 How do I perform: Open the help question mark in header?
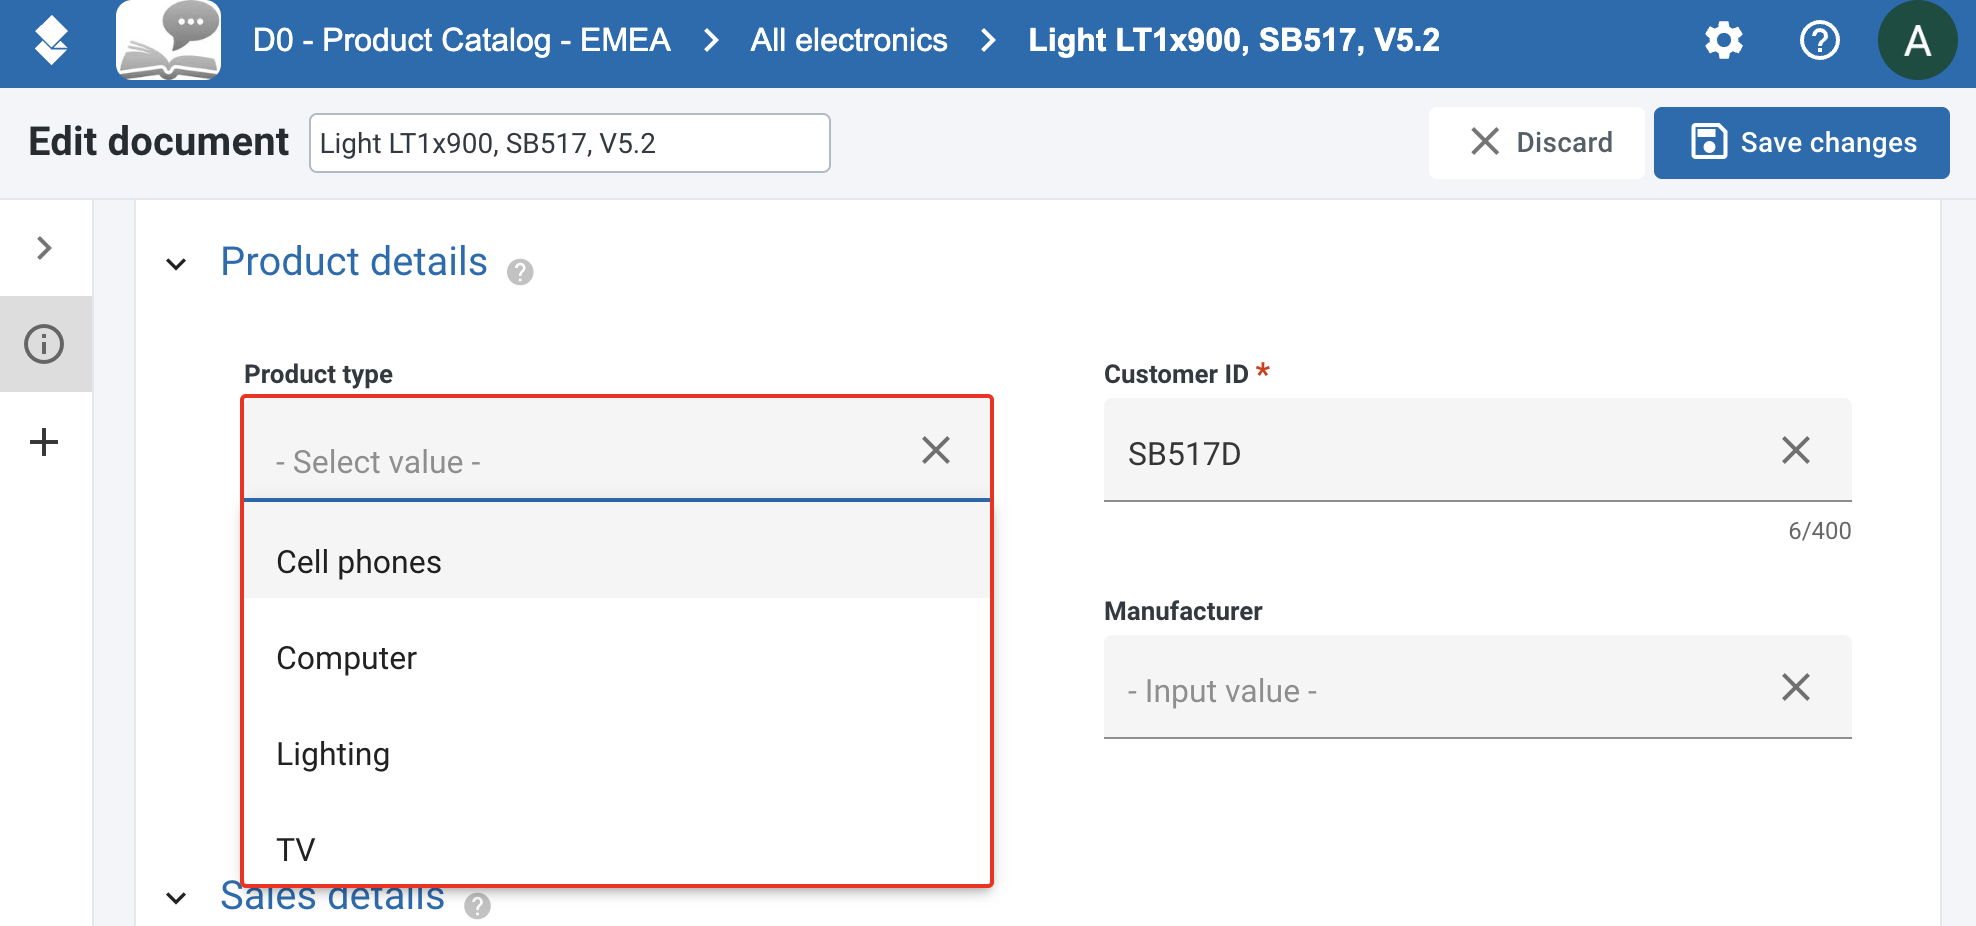(x=1819, y=41)
